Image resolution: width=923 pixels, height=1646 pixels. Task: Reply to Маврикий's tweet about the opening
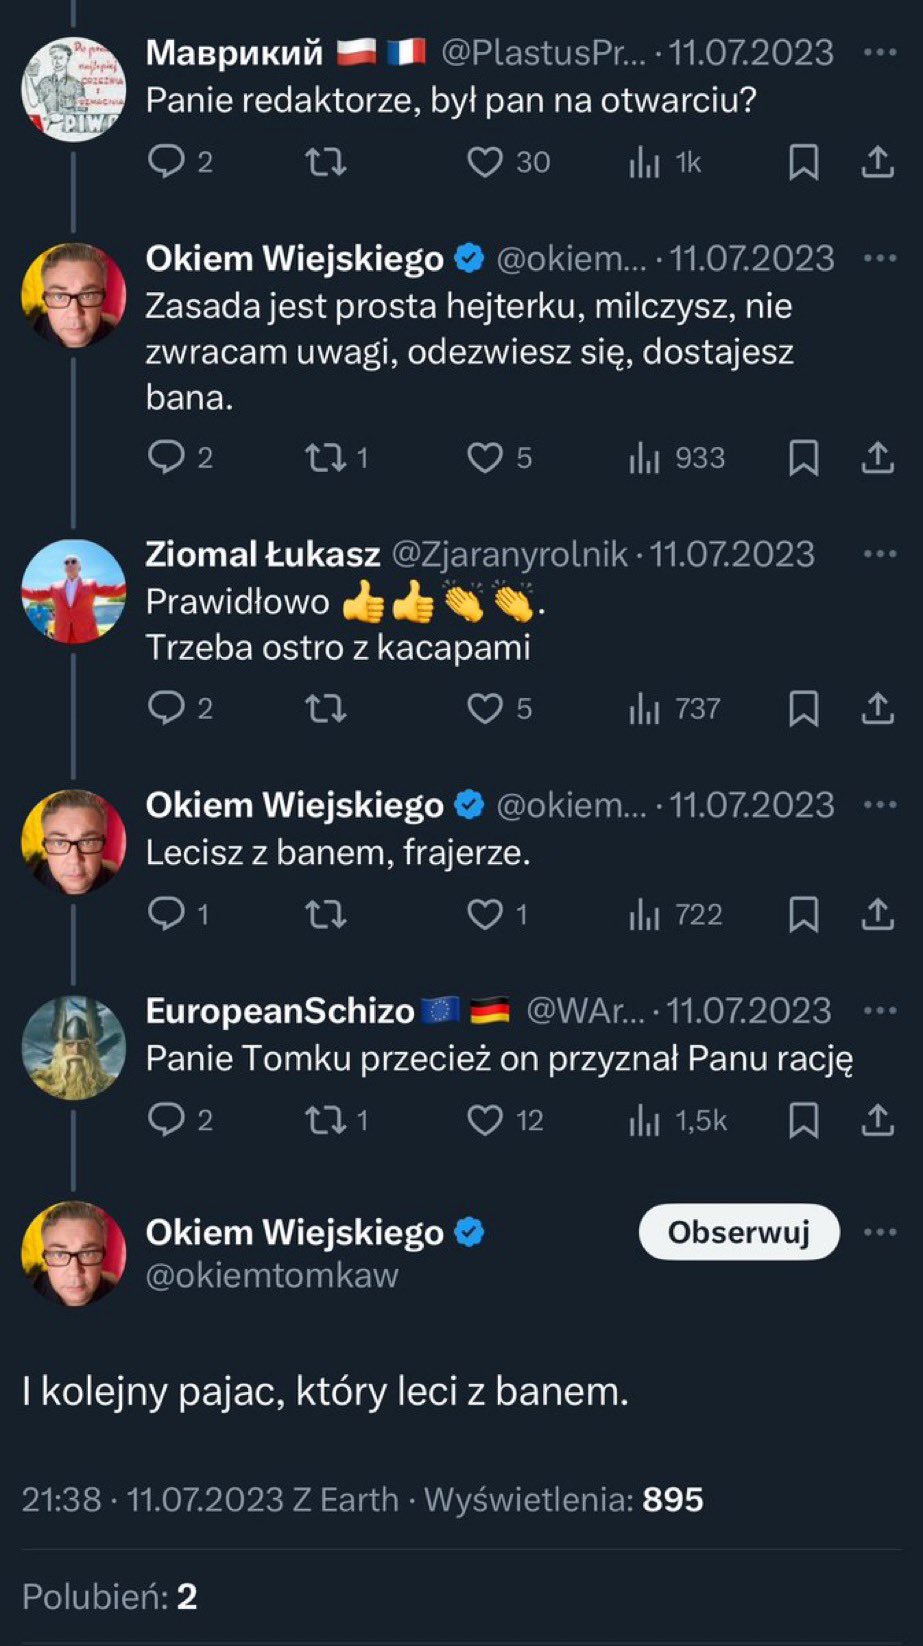[166, 162]
